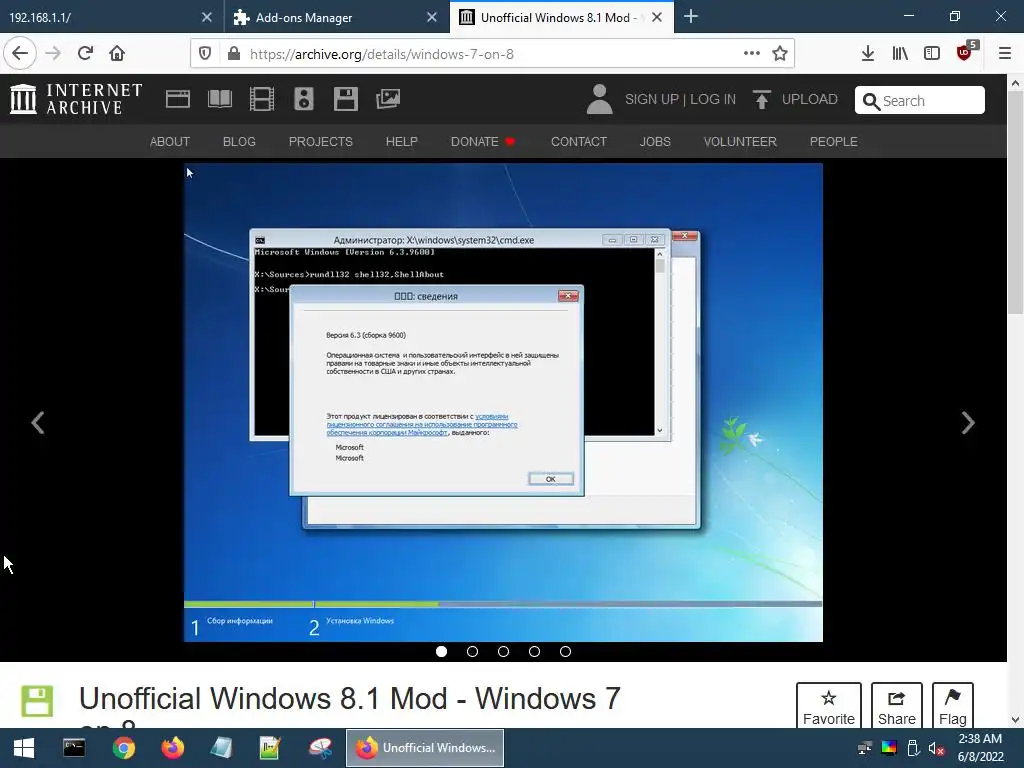Open page actions three-dot menu
The height and width of the screenshot is (768, 1024).
click(x=752, y=54)
